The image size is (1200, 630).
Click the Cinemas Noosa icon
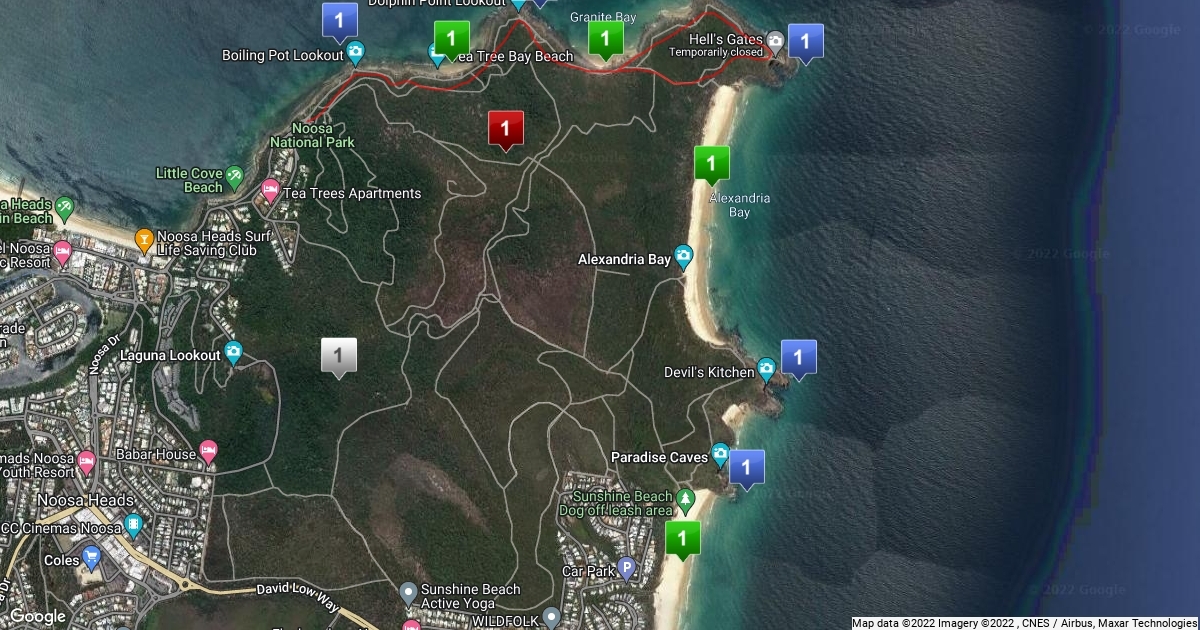tap(134, 523)
